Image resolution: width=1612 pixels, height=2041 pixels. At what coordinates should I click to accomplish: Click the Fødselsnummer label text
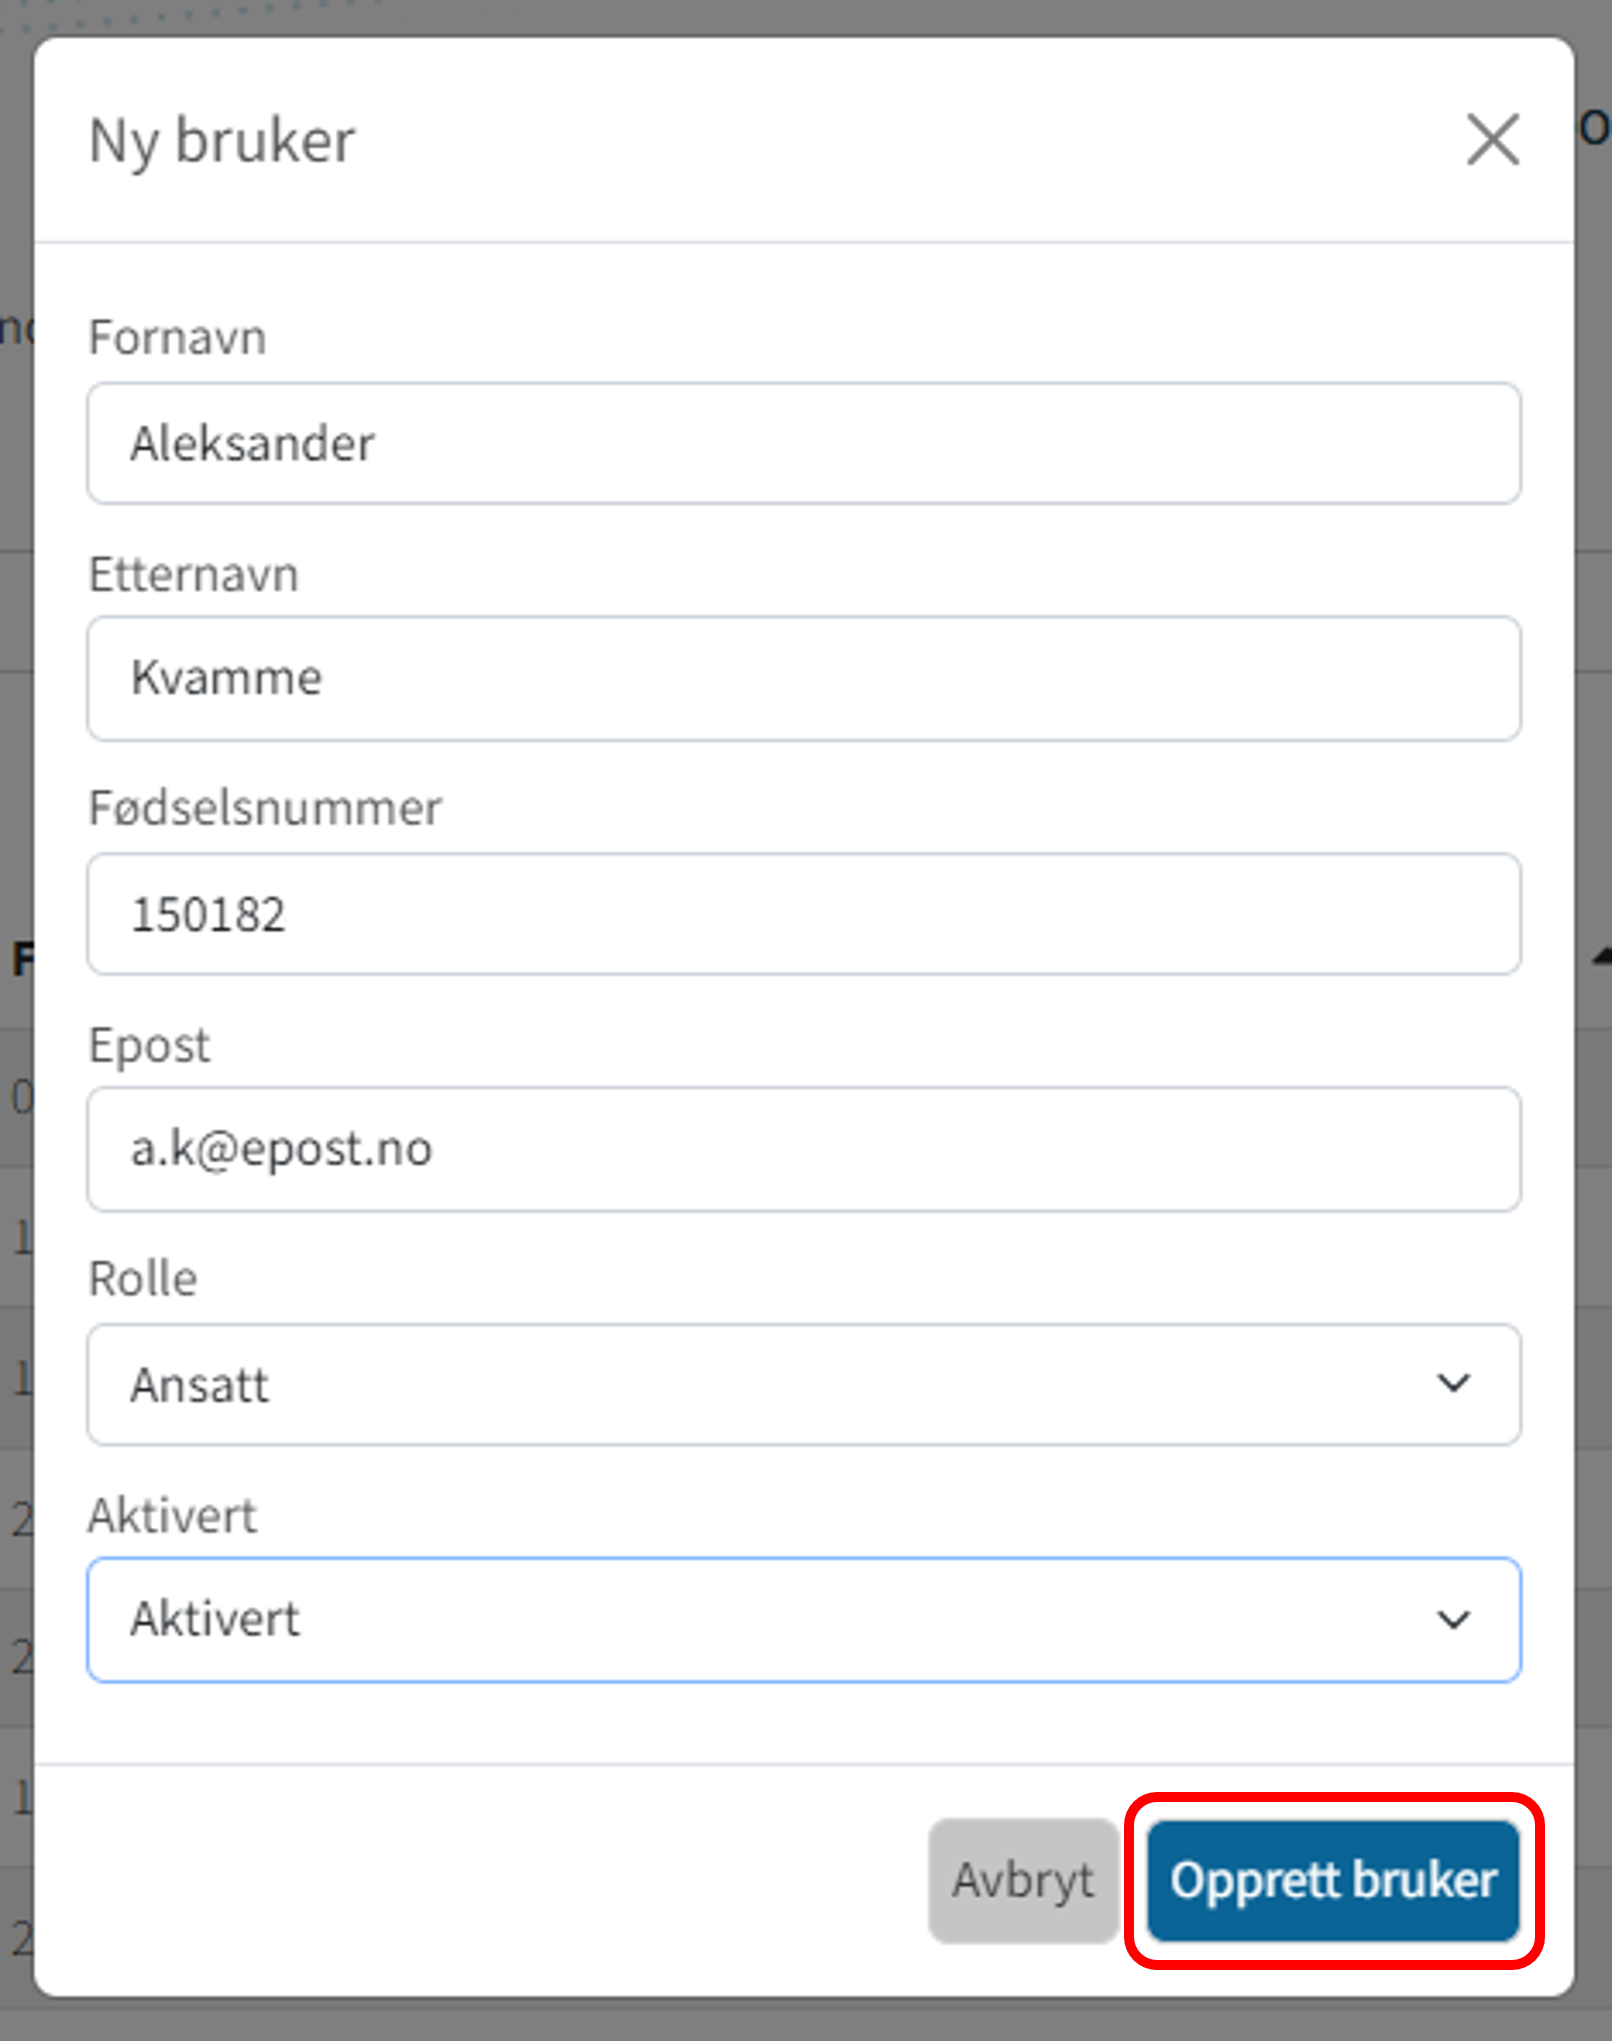(265, 808)
